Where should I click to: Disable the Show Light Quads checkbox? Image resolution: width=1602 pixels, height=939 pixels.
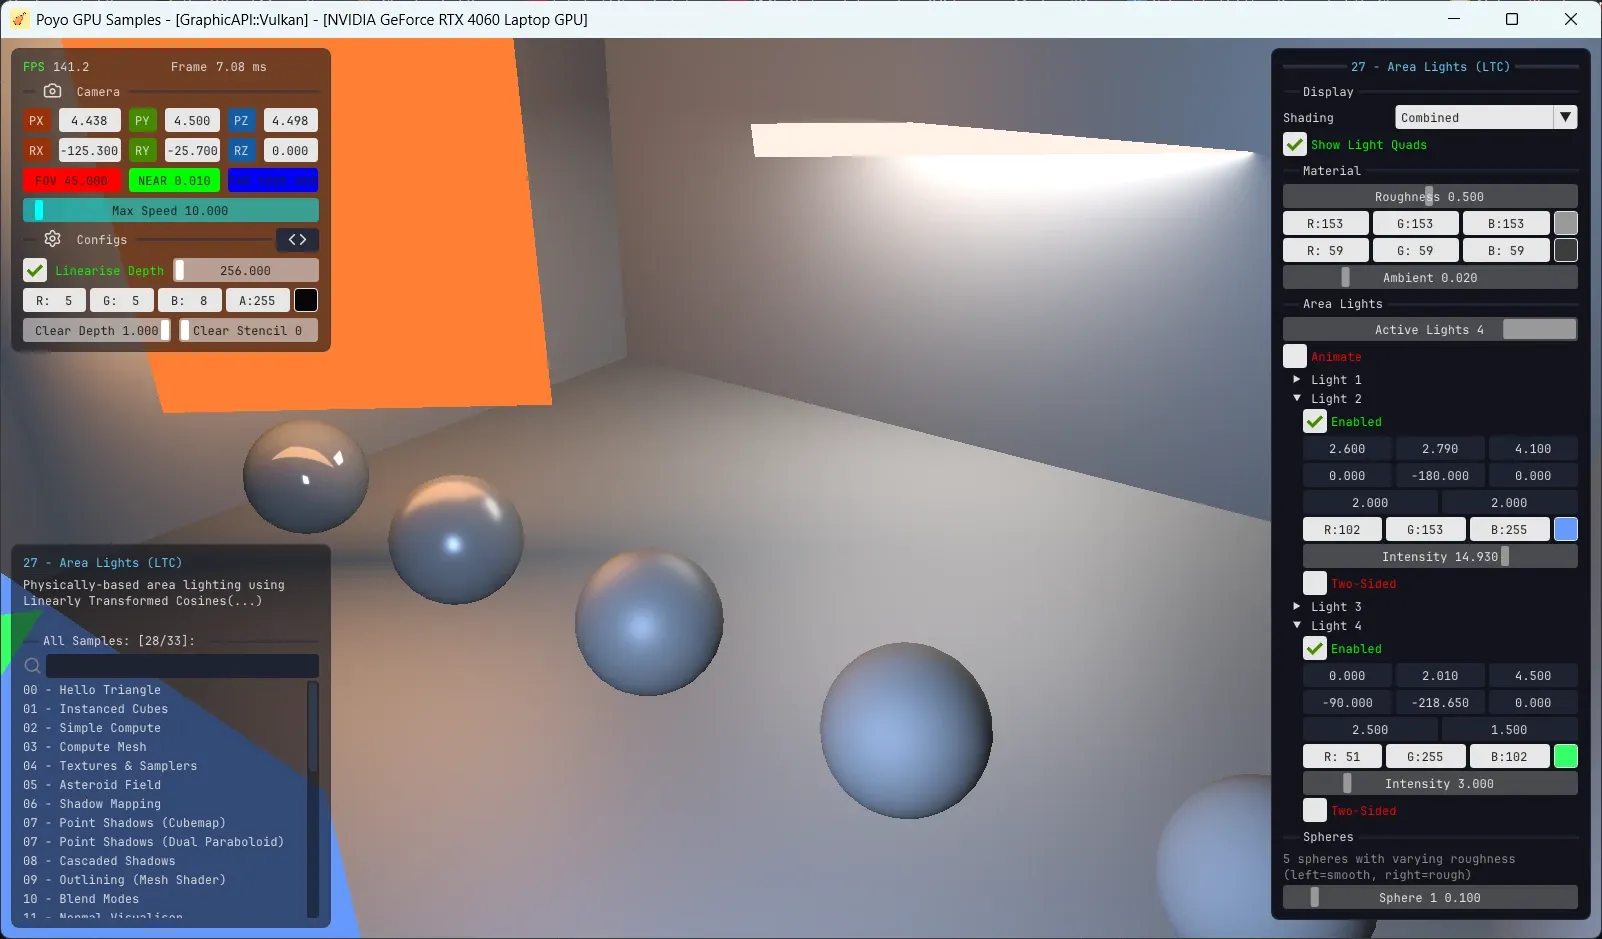1295,145
